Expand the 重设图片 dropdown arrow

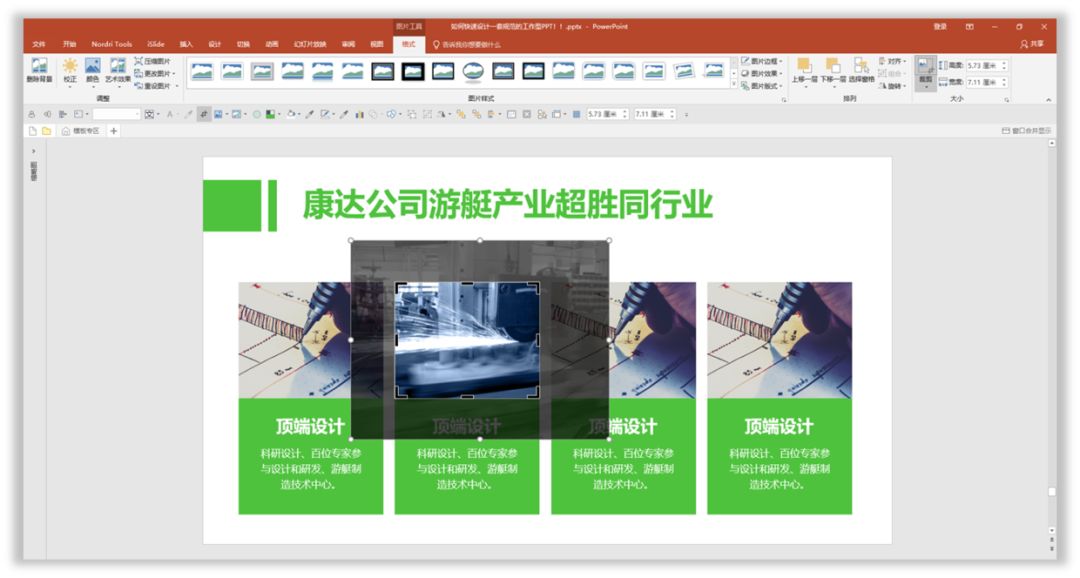tap(177, 86)
